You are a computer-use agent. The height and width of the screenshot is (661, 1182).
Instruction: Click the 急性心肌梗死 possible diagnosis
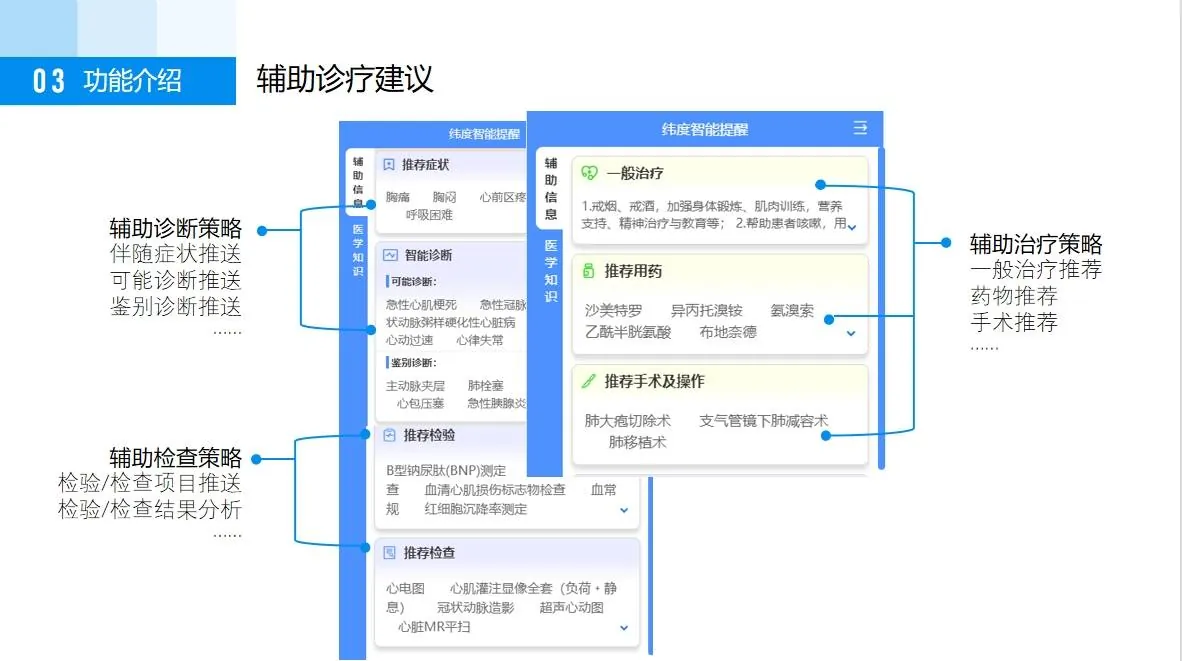click(421, 304)
